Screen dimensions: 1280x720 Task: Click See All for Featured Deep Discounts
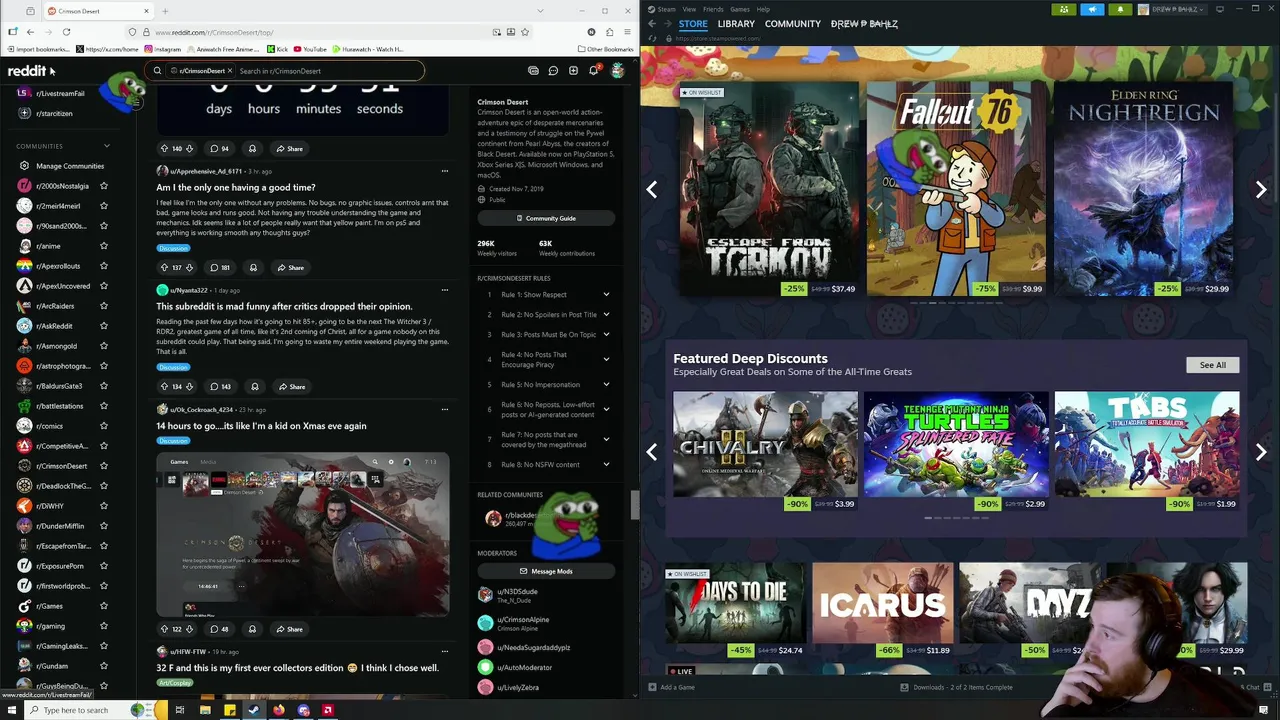point(1213,365)
